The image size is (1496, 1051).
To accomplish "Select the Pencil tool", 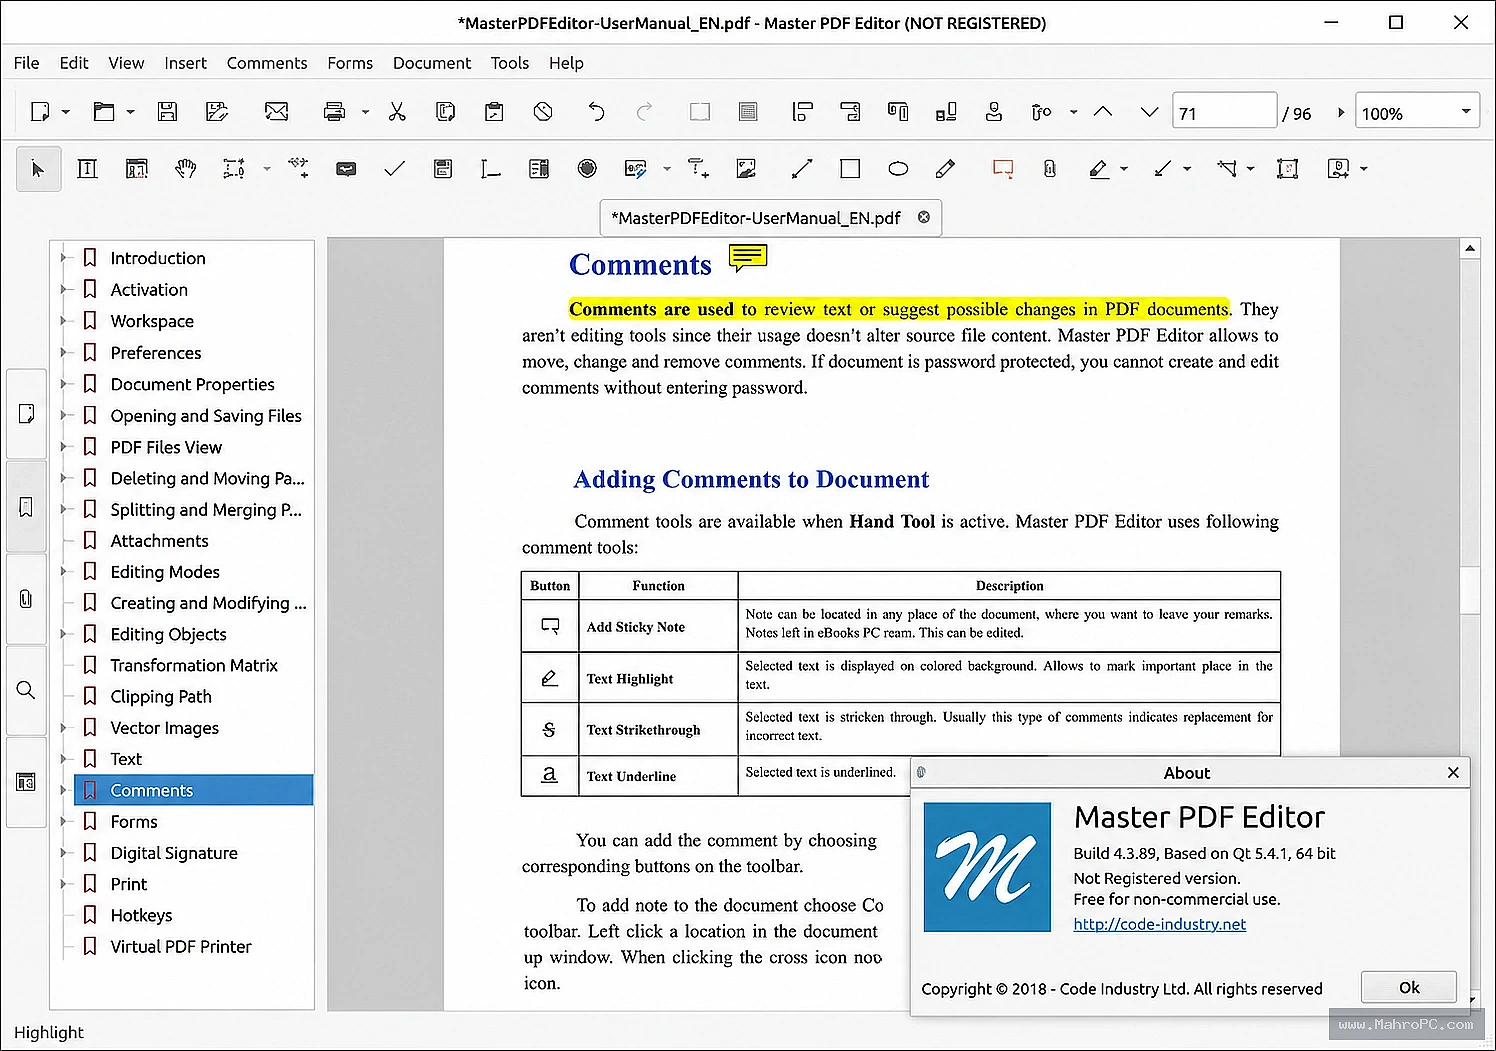I will [946, 169].
